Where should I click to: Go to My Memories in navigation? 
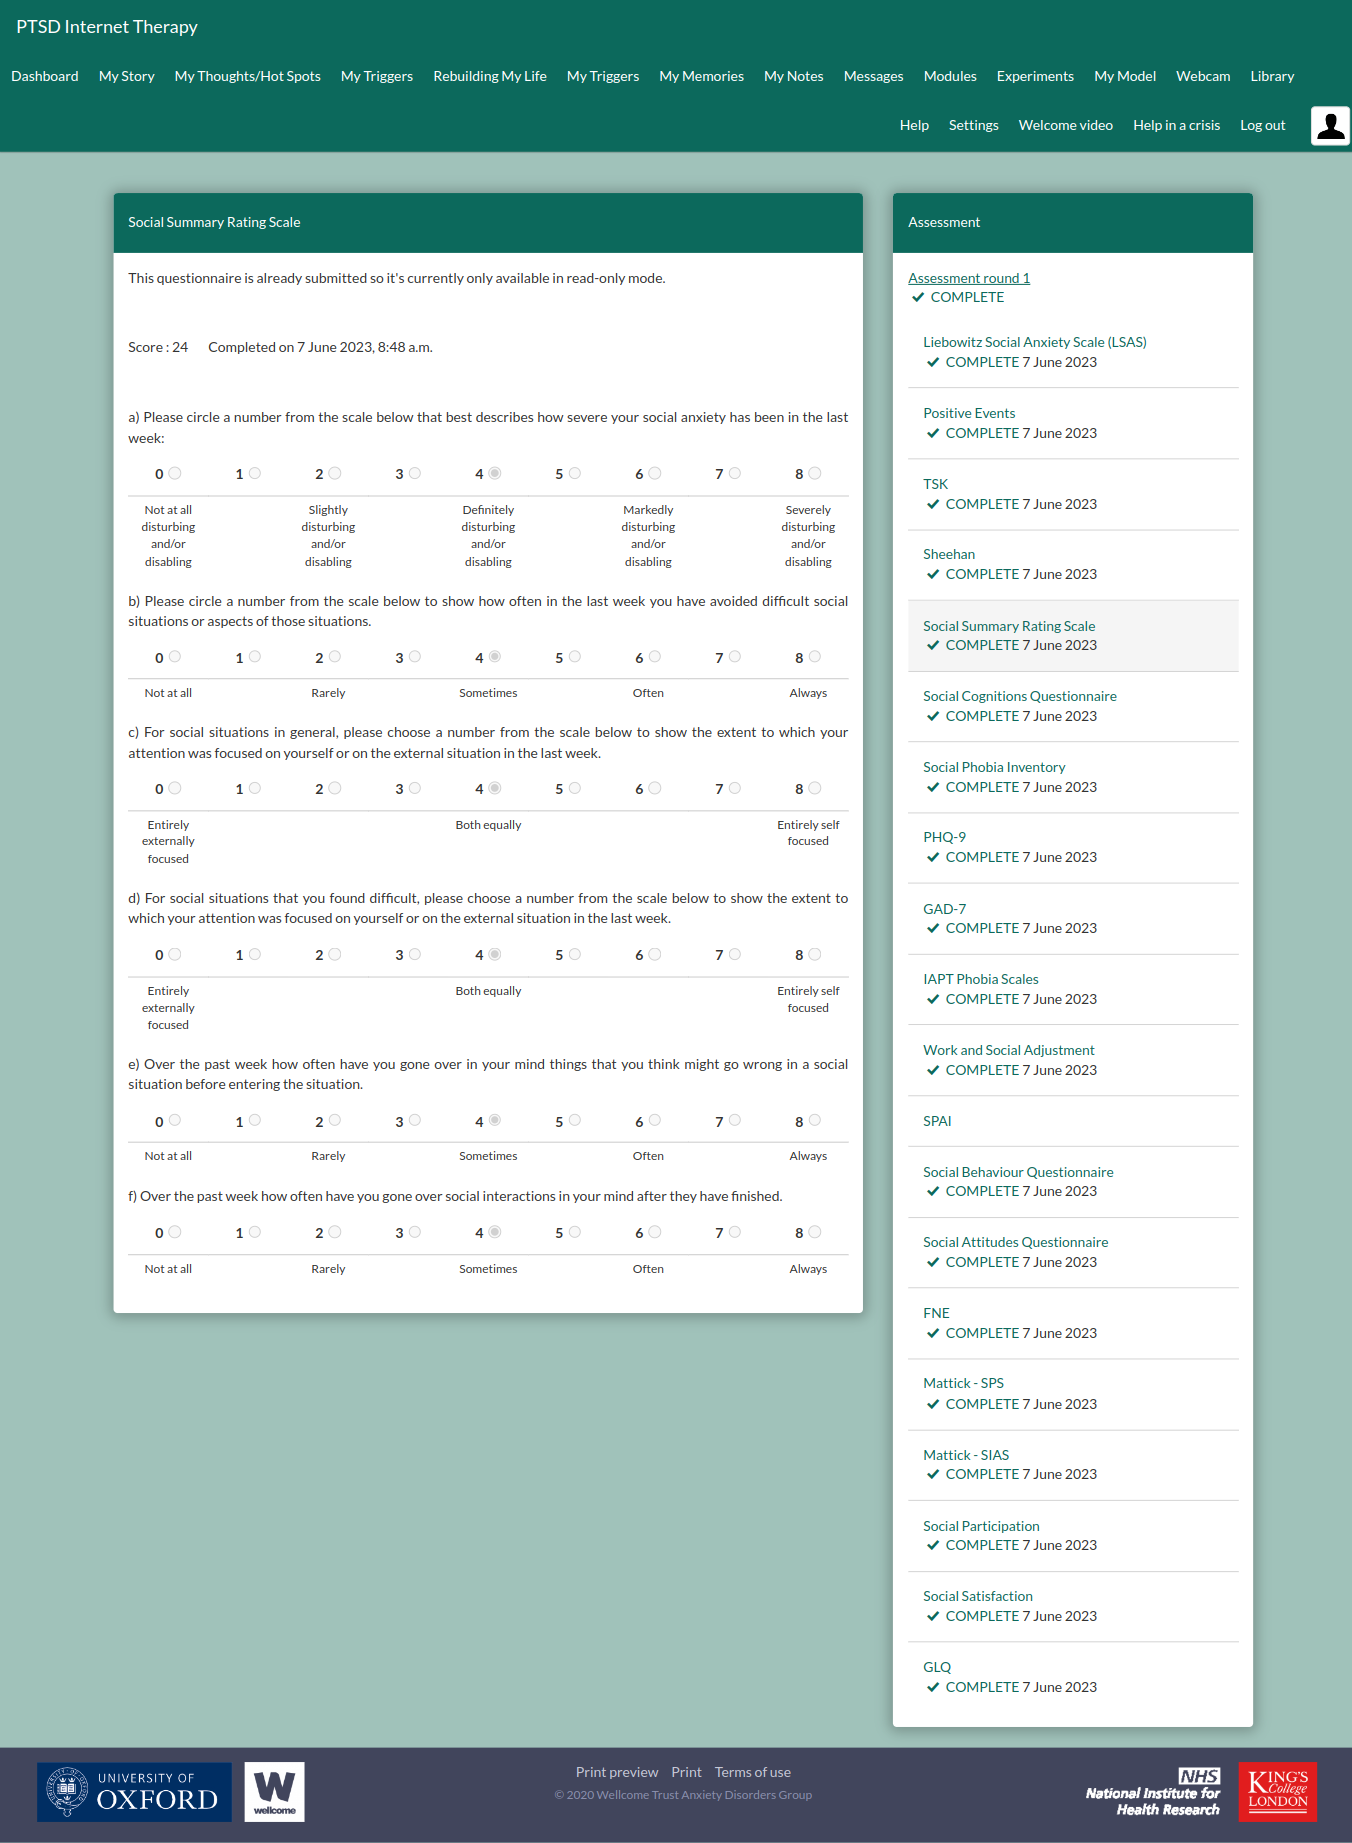coord(701,76)
